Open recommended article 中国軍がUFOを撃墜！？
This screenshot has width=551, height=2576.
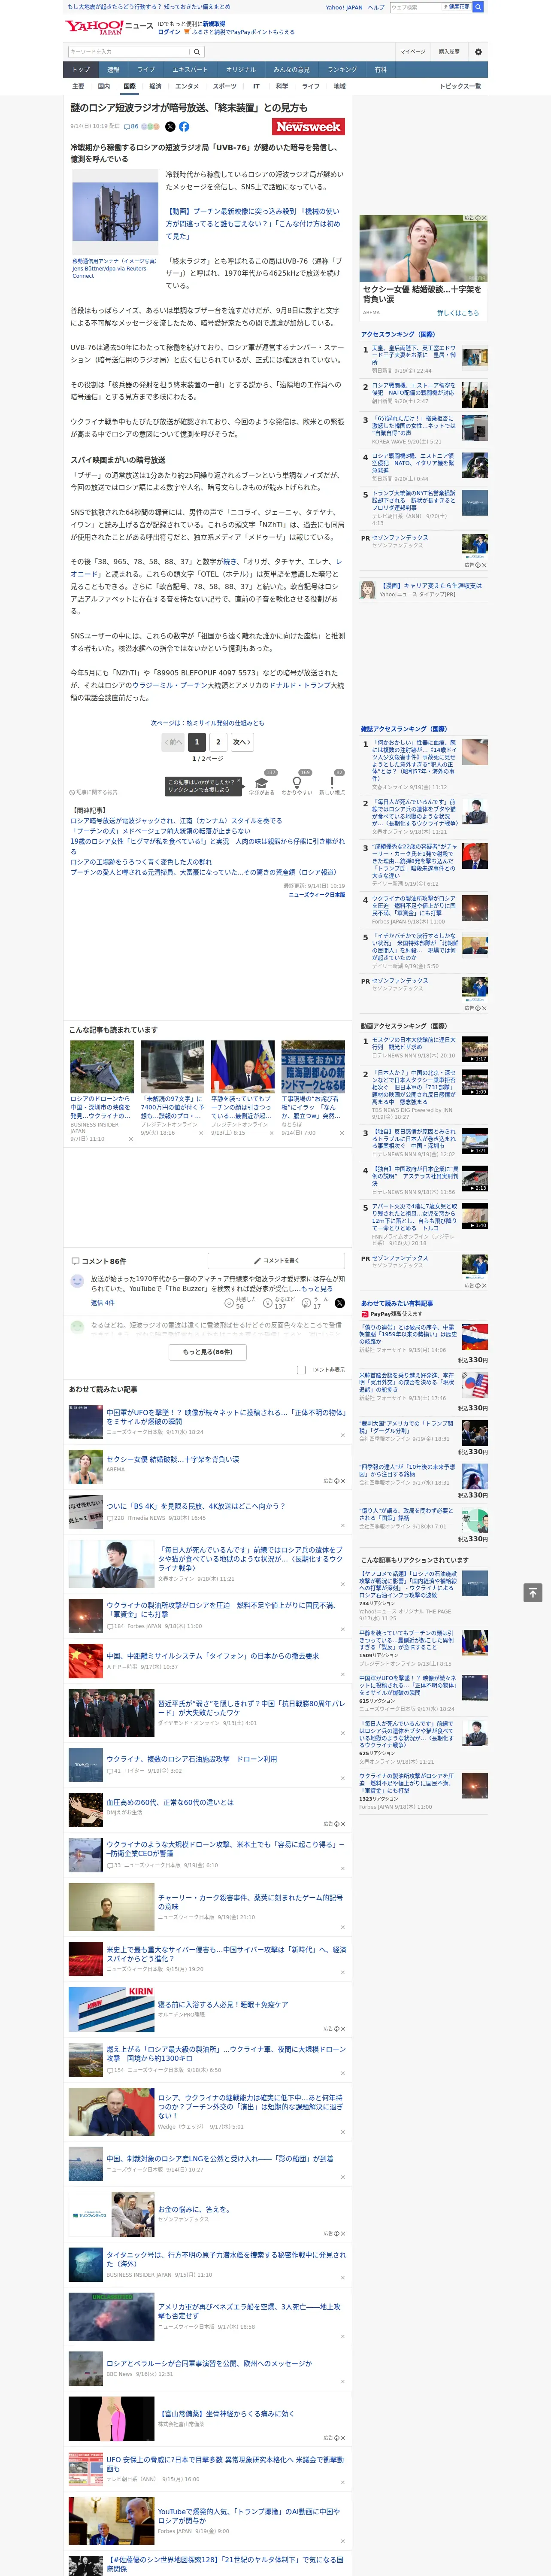click(226, 1417)
